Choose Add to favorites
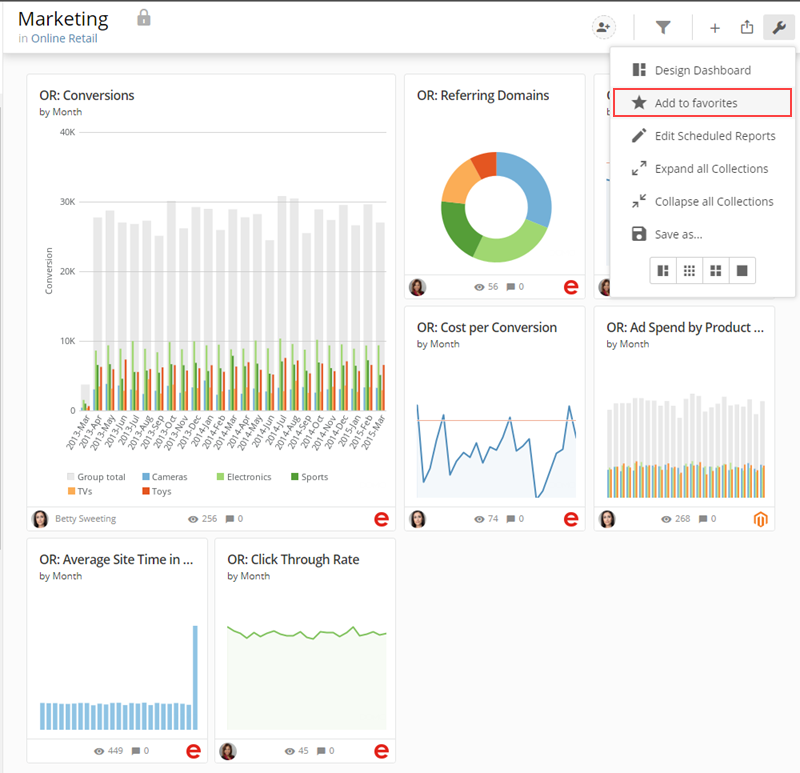 702,103
